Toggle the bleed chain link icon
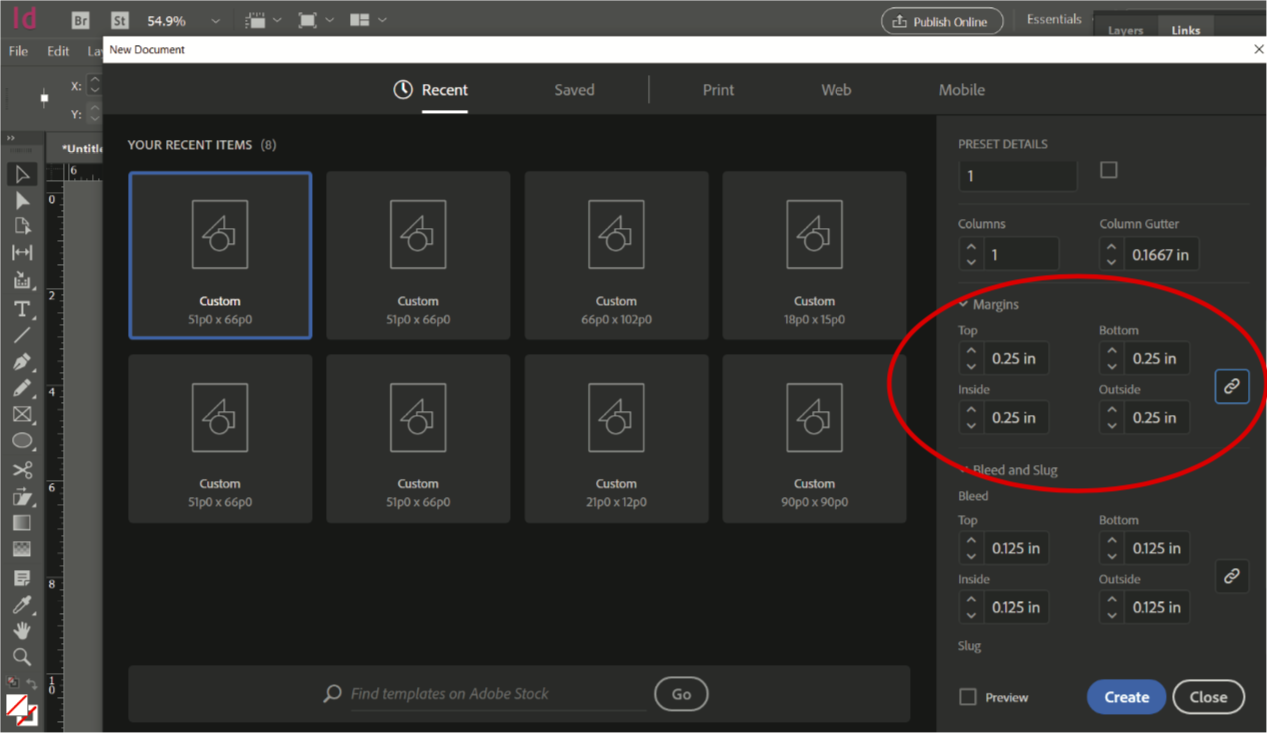The image size is (1267, 733). click(1231, 576)
